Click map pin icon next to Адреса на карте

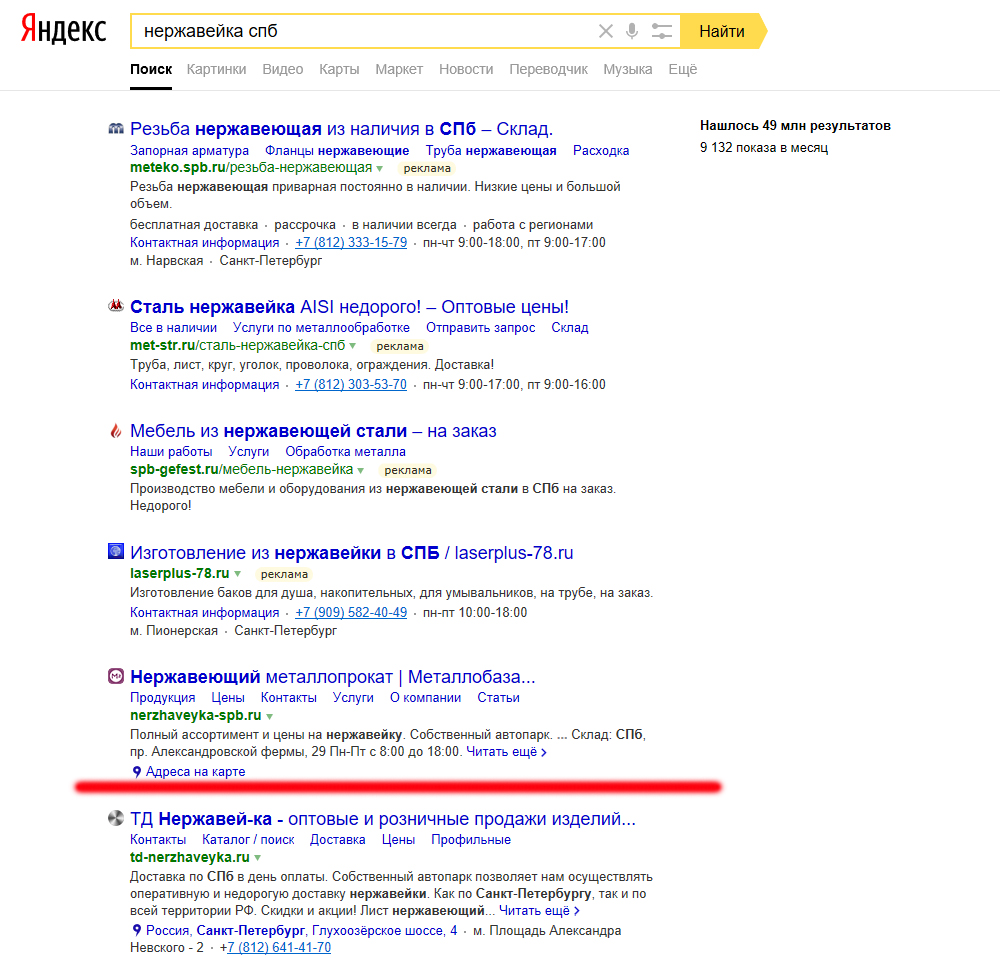[136, 772]
